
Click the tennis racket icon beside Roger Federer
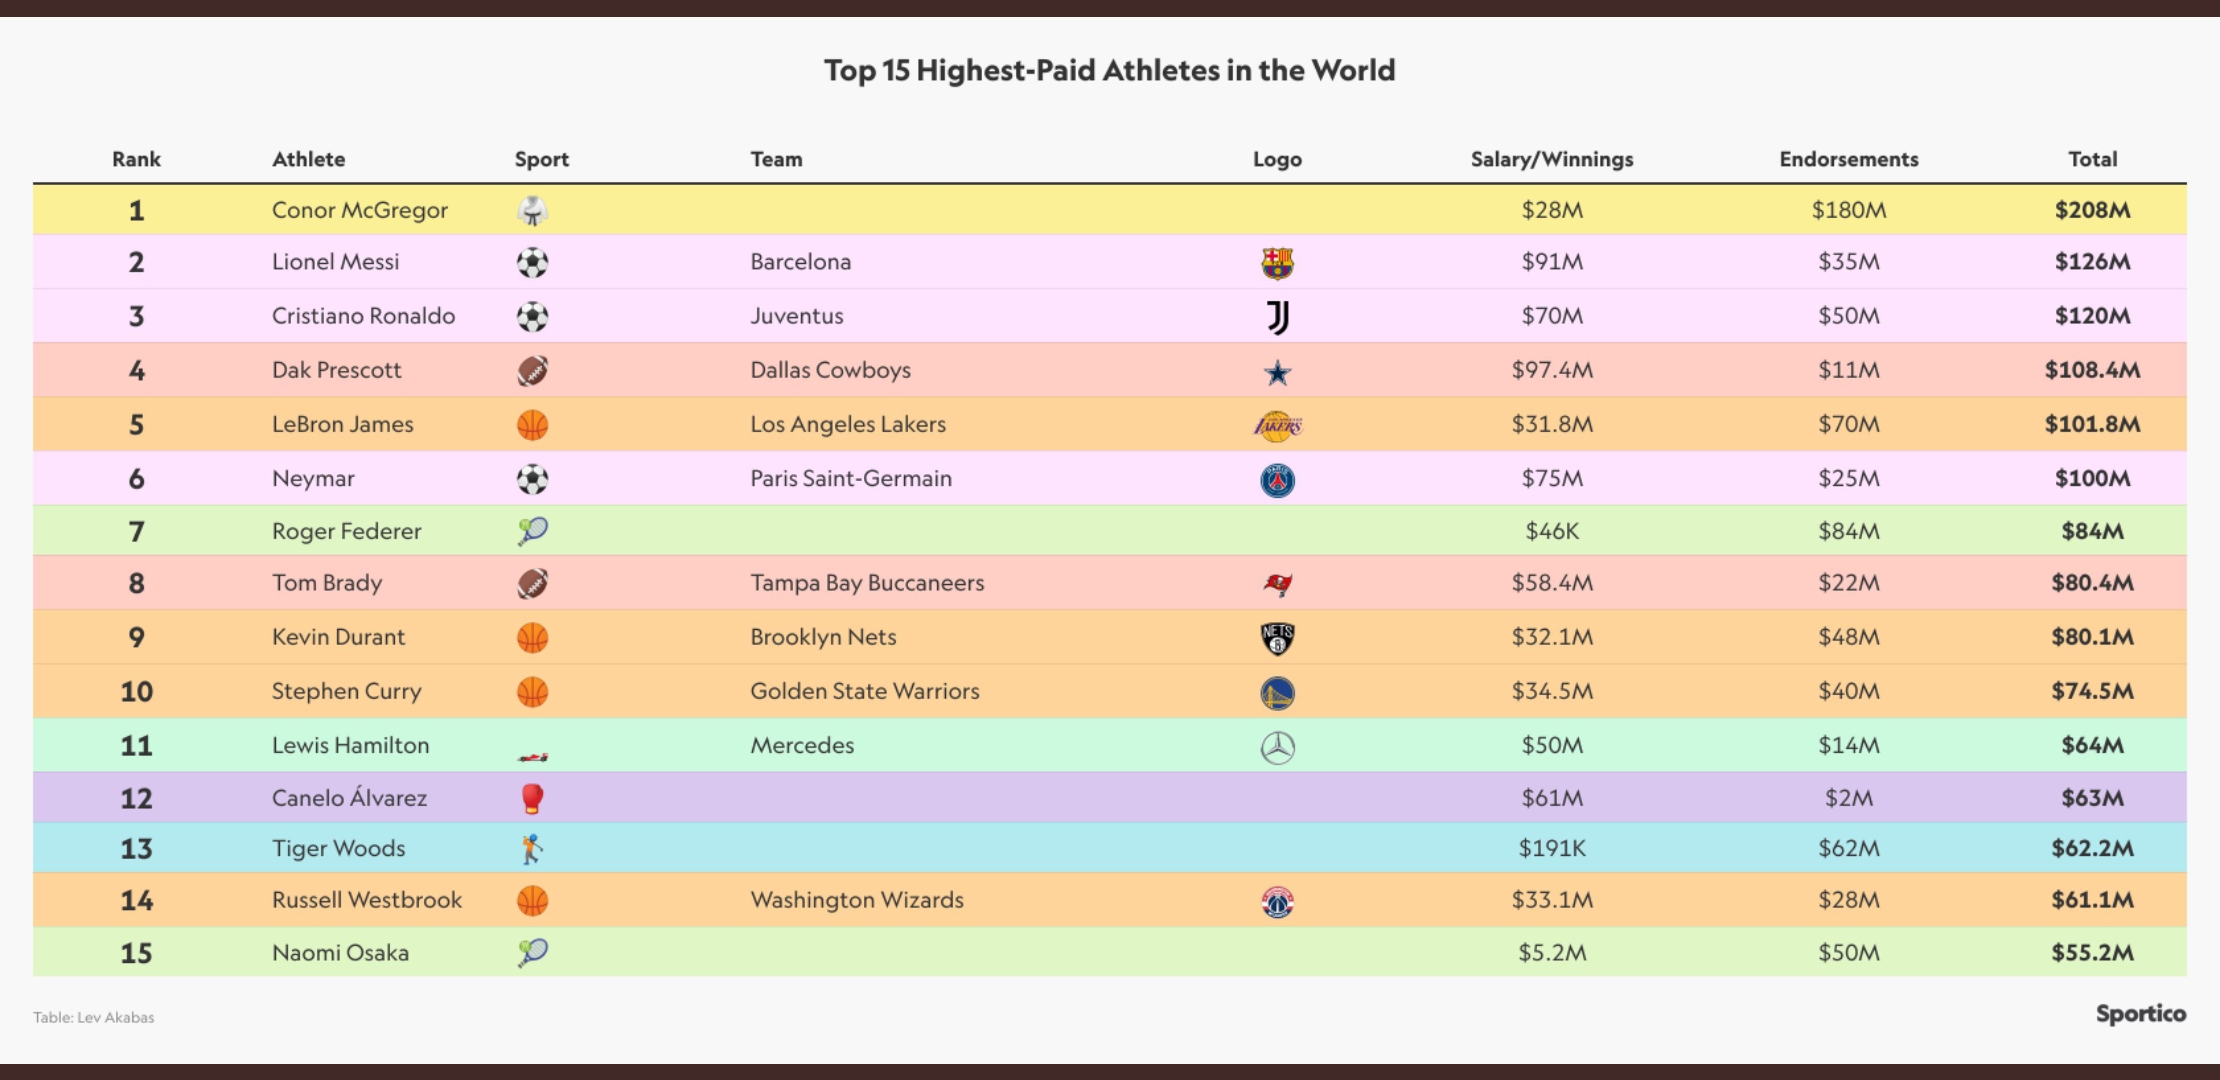coord(532,531)
